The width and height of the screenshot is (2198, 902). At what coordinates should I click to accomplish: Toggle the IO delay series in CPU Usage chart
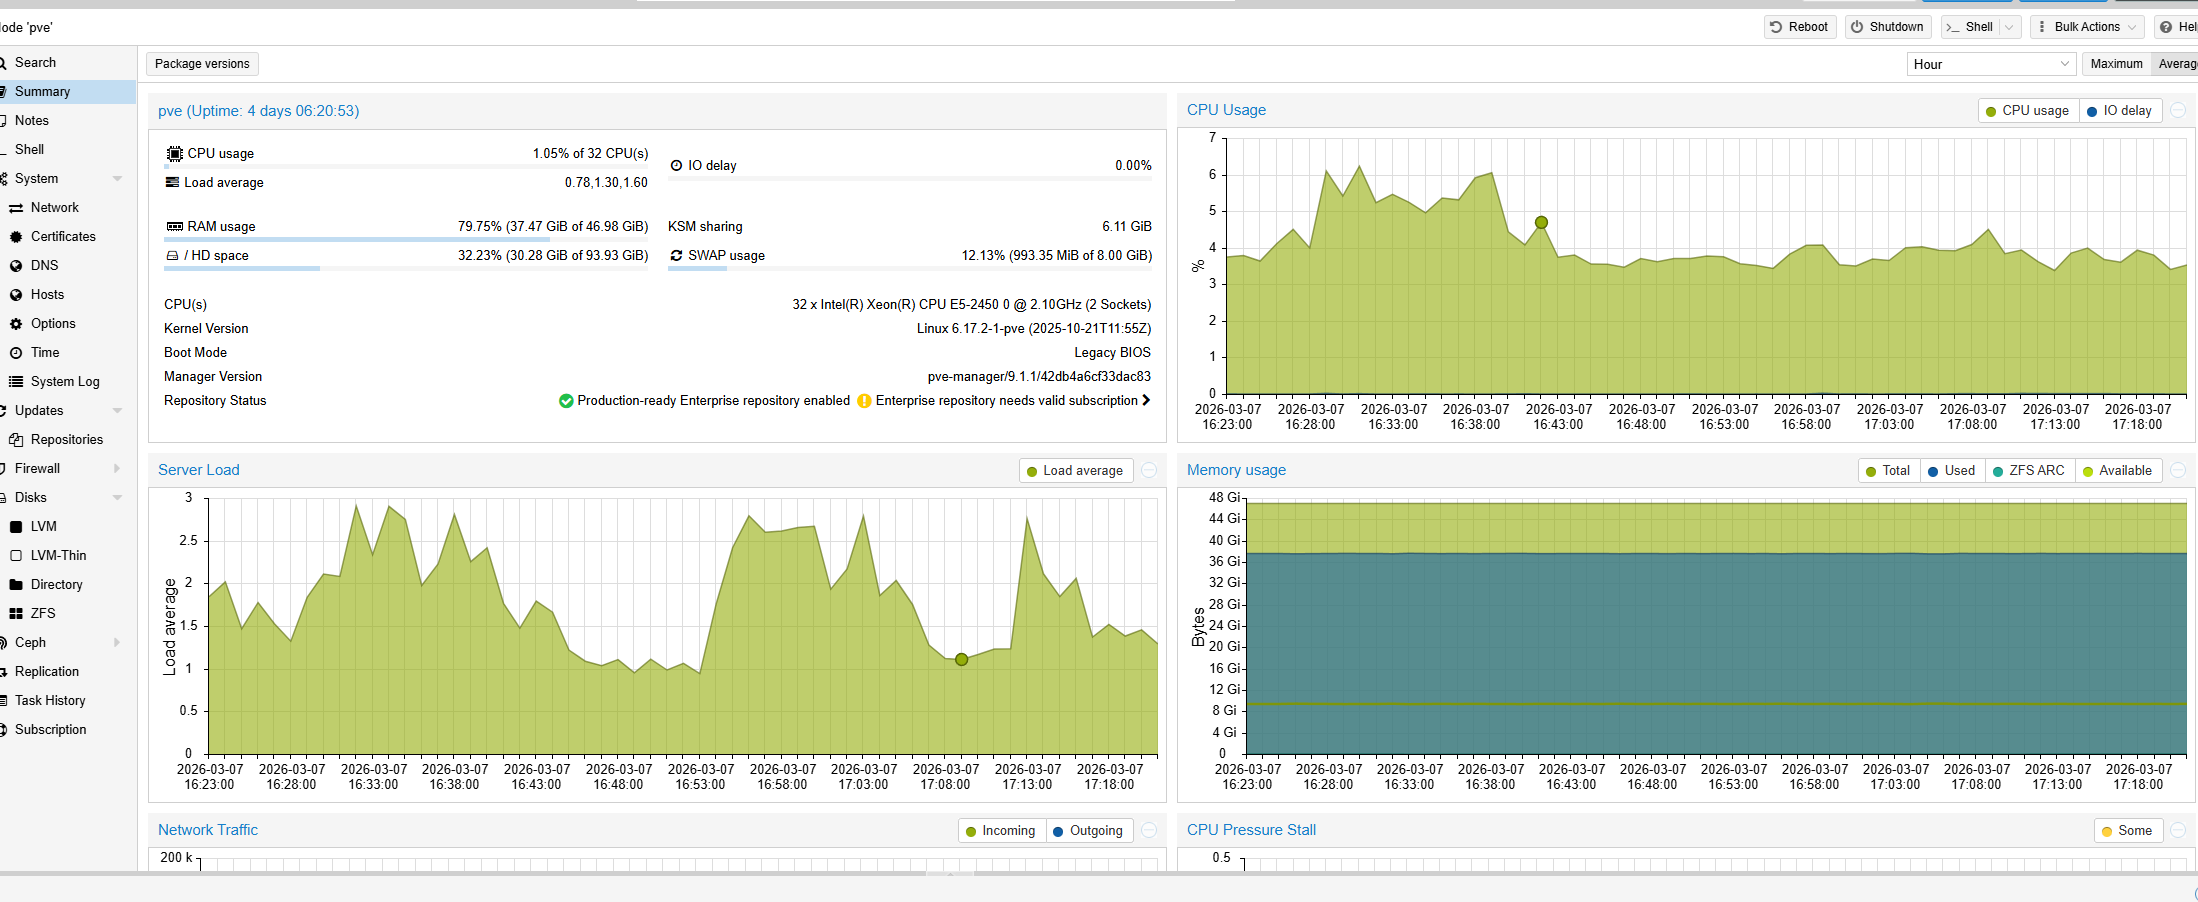coord(2120,110)
